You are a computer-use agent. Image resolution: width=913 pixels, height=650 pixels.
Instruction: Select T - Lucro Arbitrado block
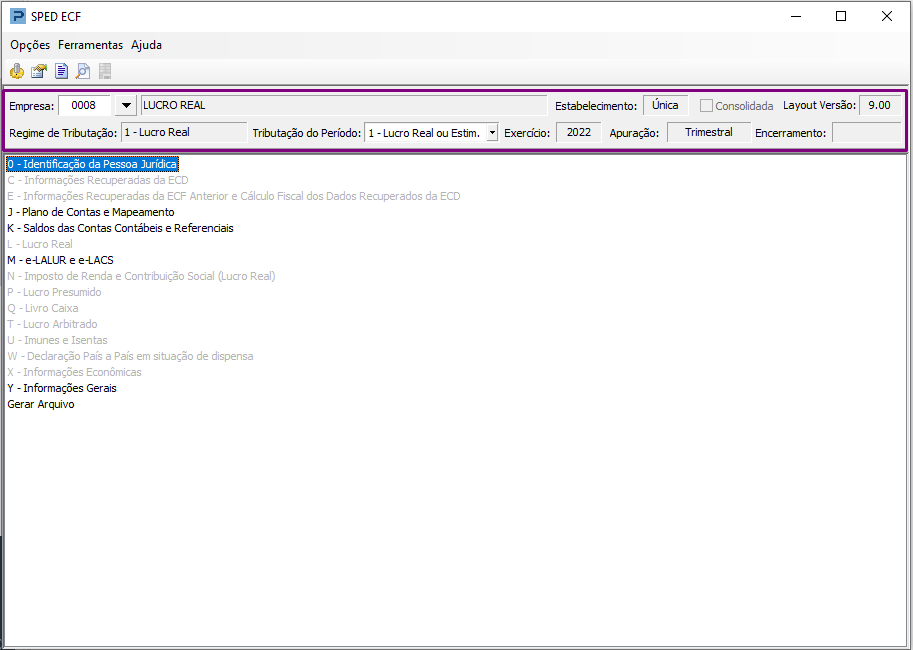click(x=52, y=324)
